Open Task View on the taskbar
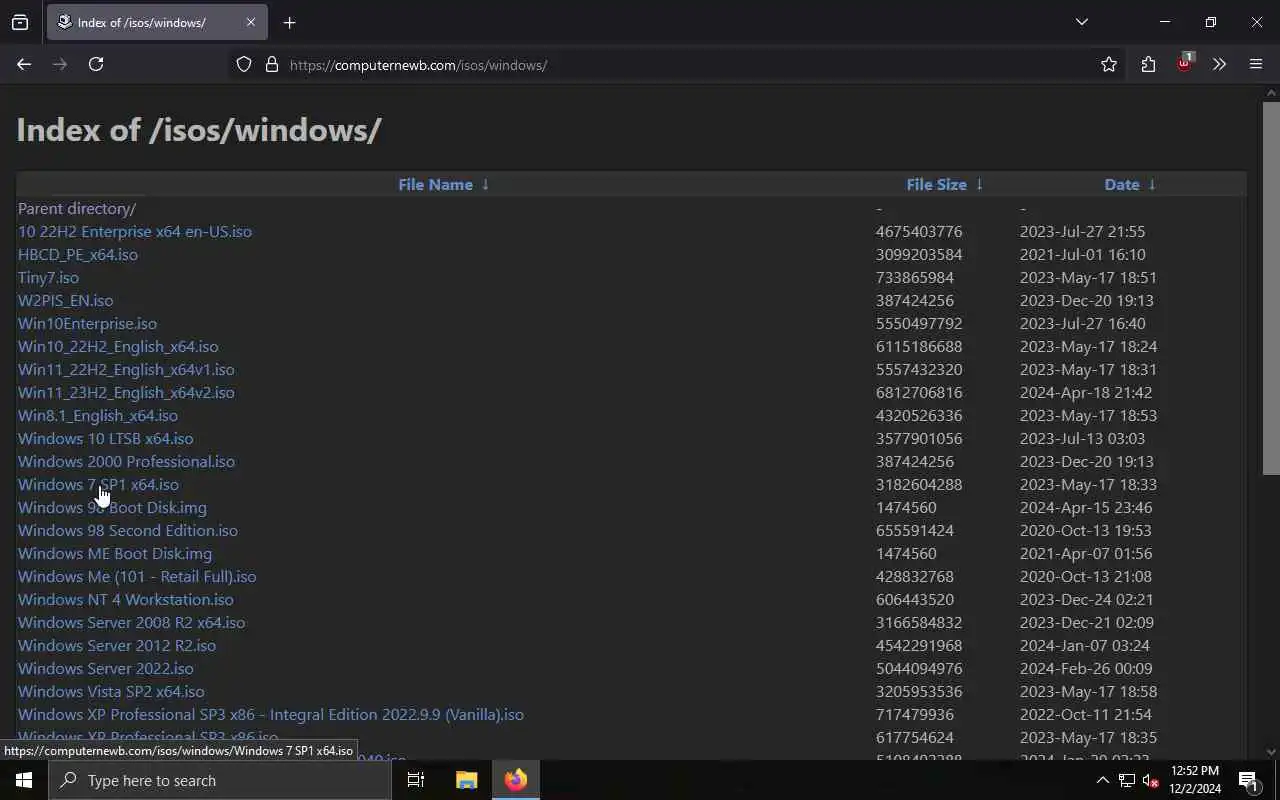This screenshot has width=1280, height=800. (416, 780)
